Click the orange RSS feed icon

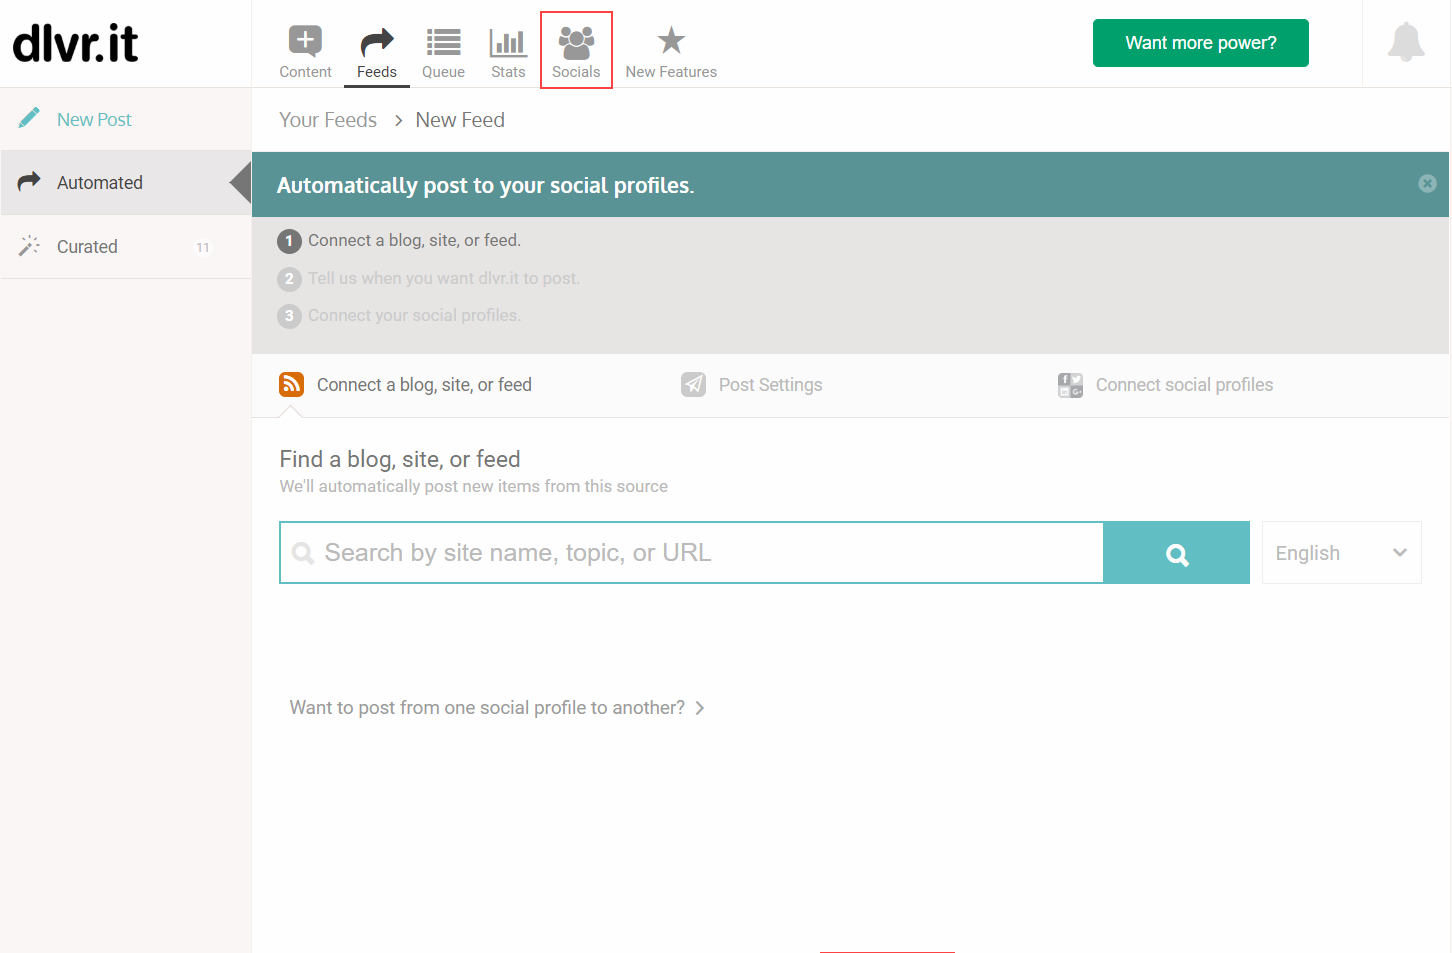tap(291, 385)
